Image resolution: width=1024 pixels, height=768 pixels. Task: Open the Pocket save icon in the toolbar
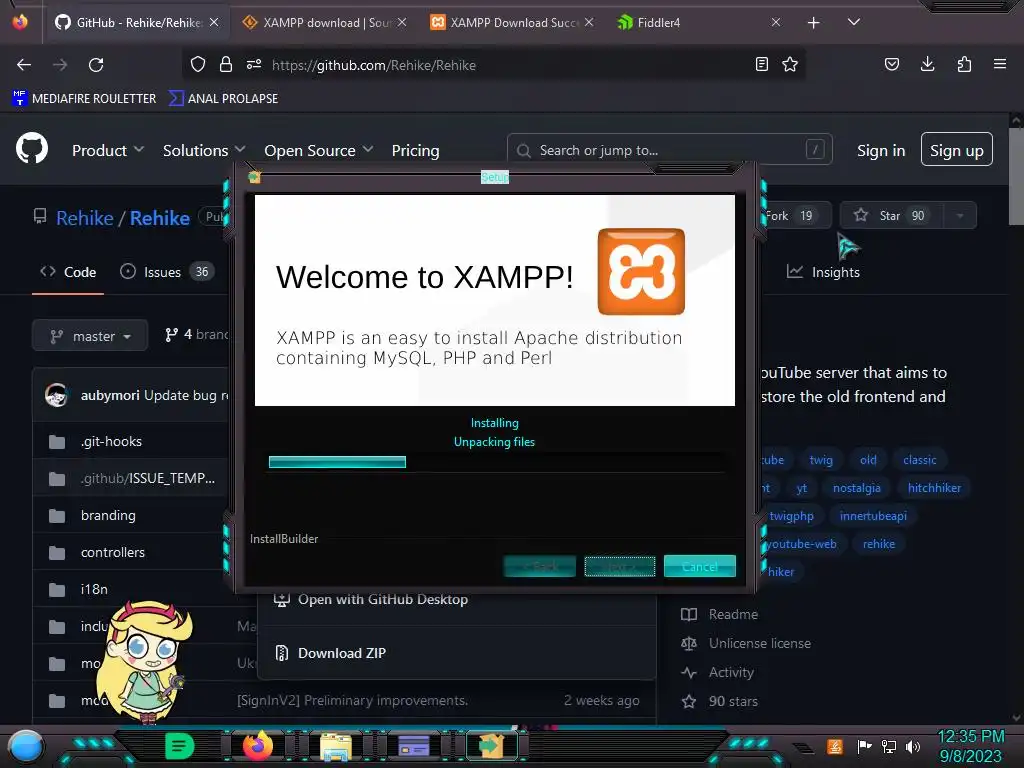pos(891,64)
